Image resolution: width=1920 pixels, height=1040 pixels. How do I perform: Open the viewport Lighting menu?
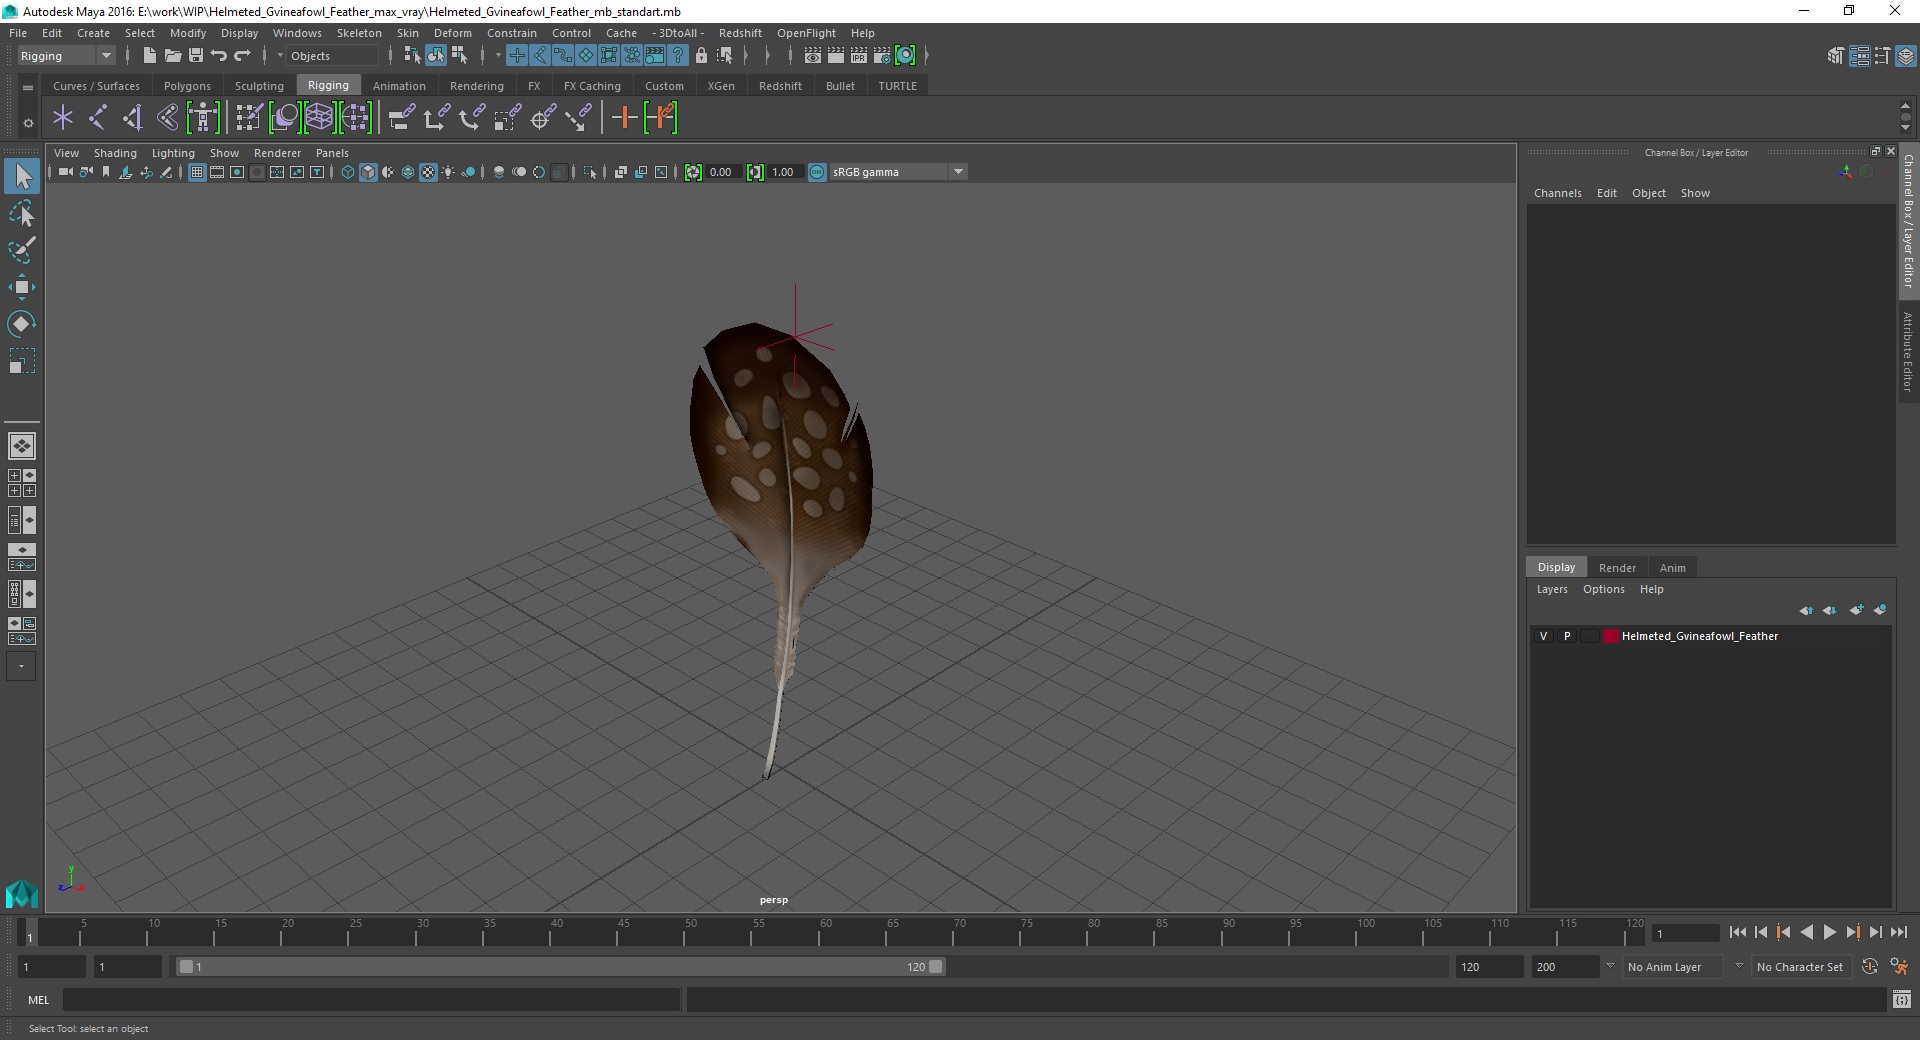click(173, 153)
